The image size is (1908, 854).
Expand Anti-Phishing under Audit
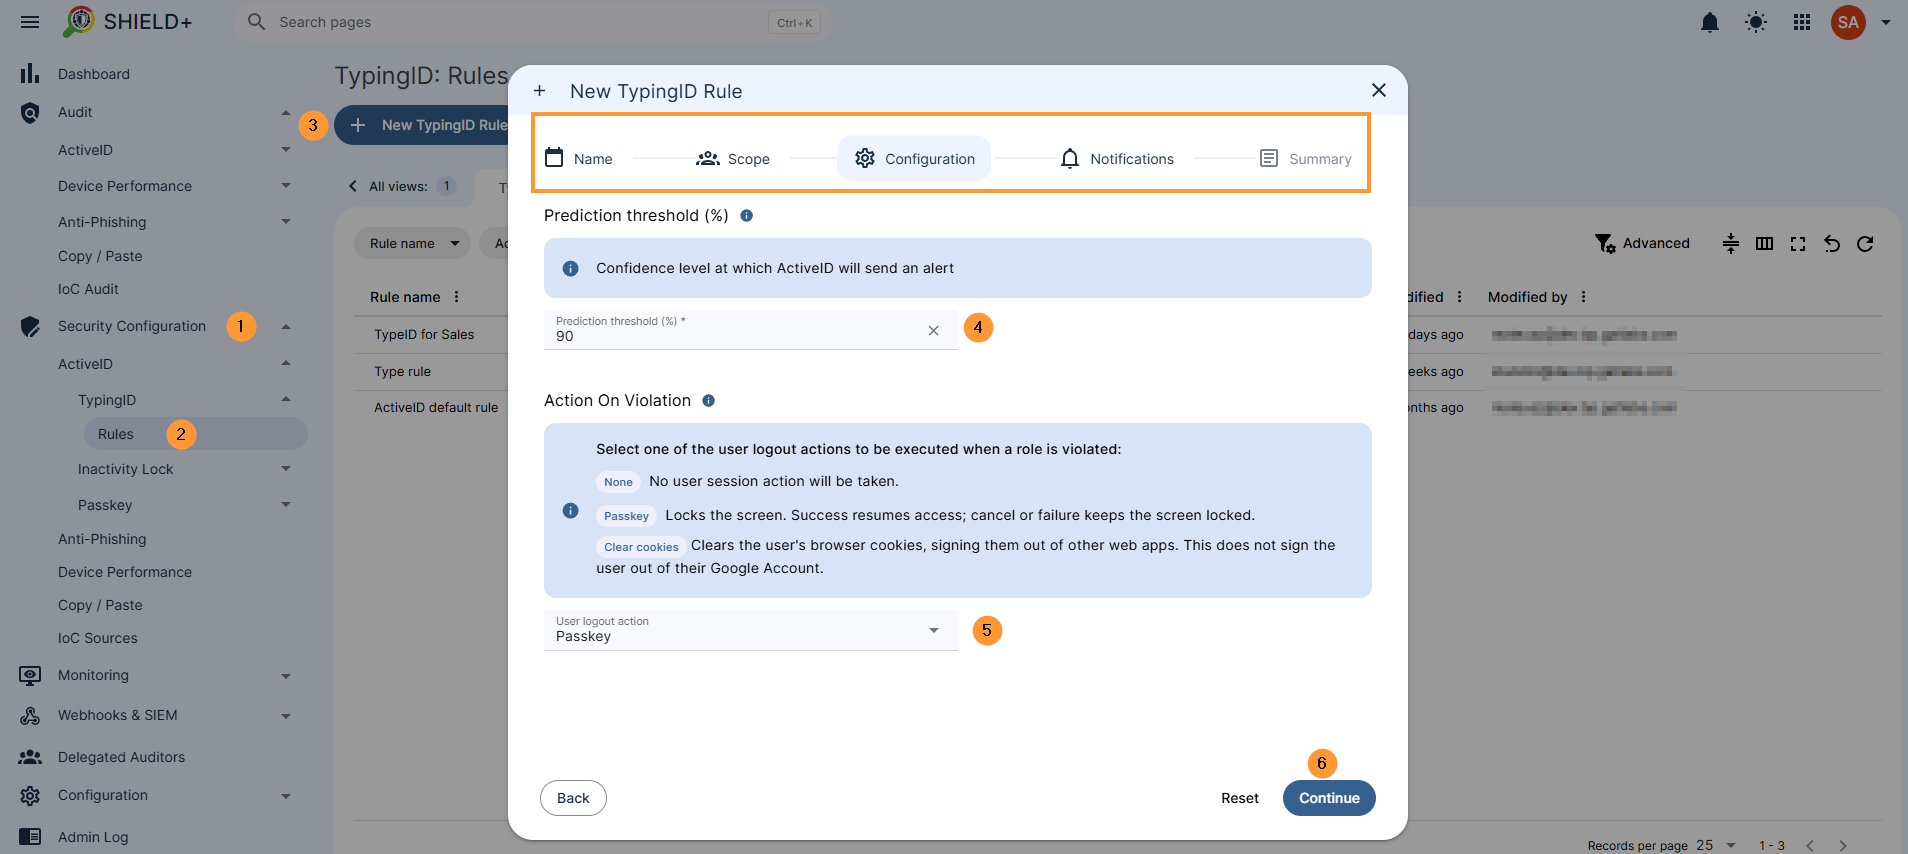pyautogui.click(x=286, y=222)
